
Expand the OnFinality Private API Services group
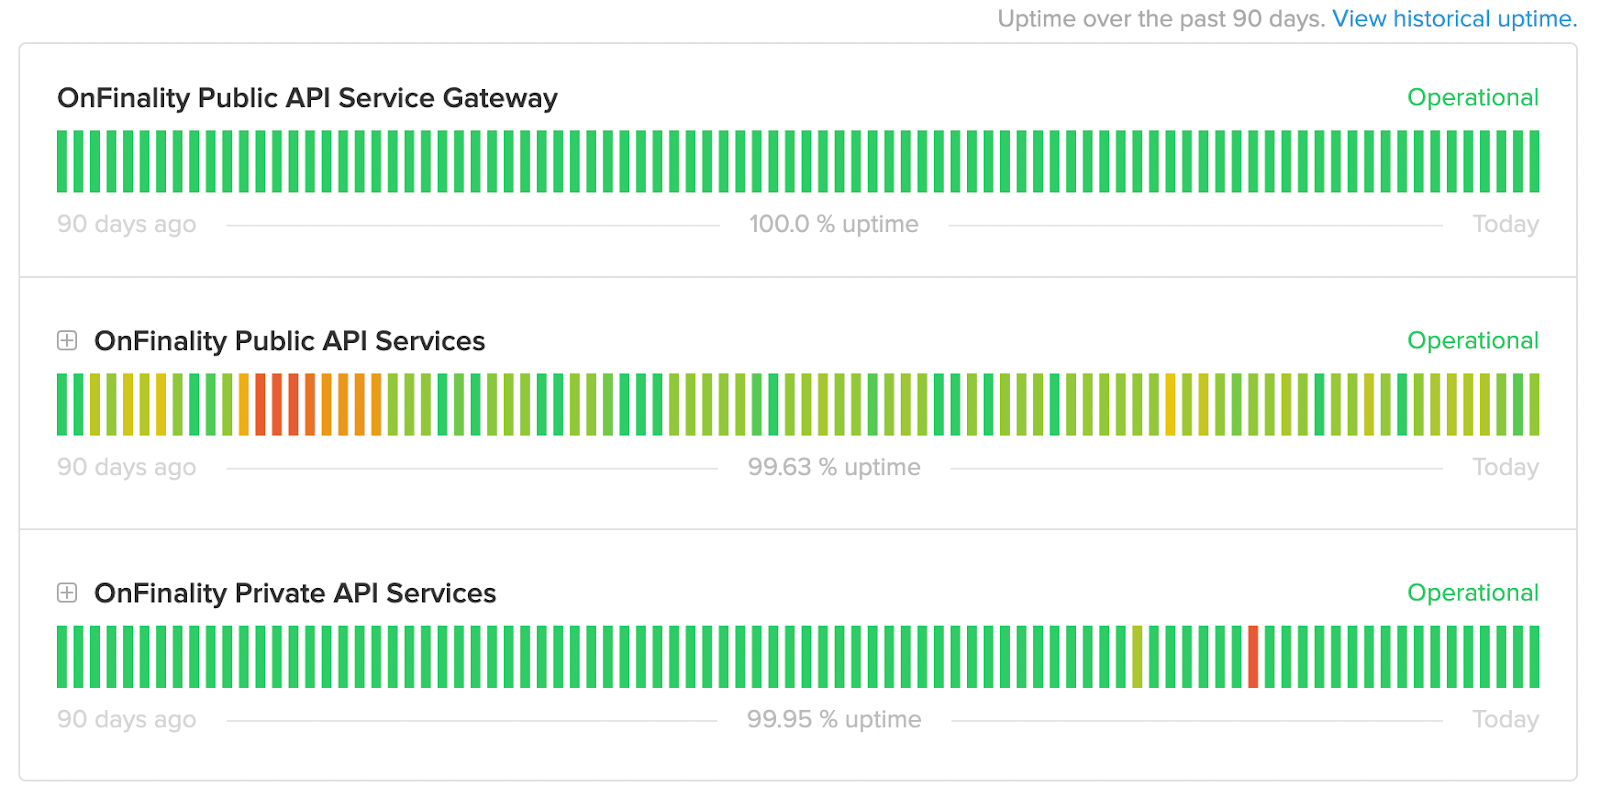pos(67,593)
